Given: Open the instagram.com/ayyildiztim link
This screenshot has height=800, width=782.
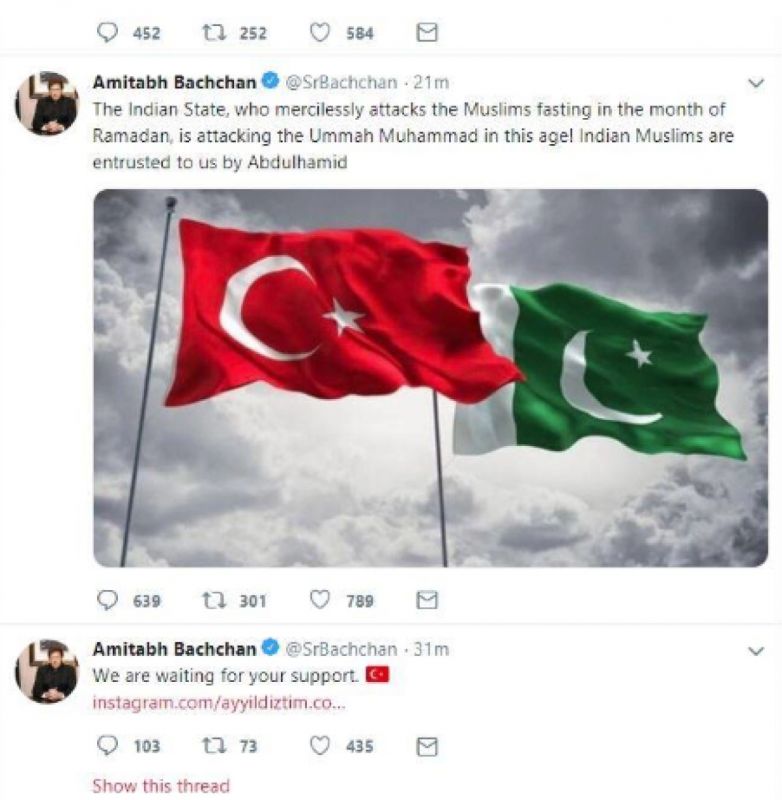Looking at the screenshot, I should pos(219,703).
